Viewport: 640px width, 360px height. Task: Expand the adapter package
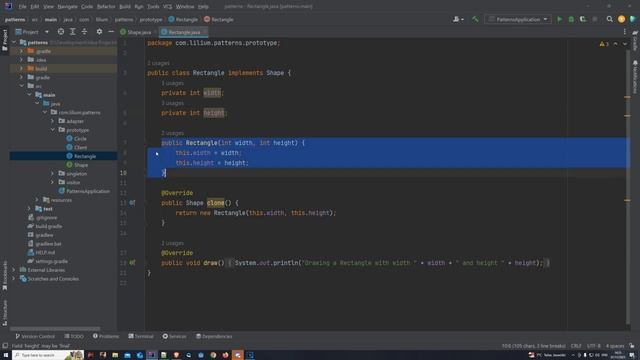52,121
